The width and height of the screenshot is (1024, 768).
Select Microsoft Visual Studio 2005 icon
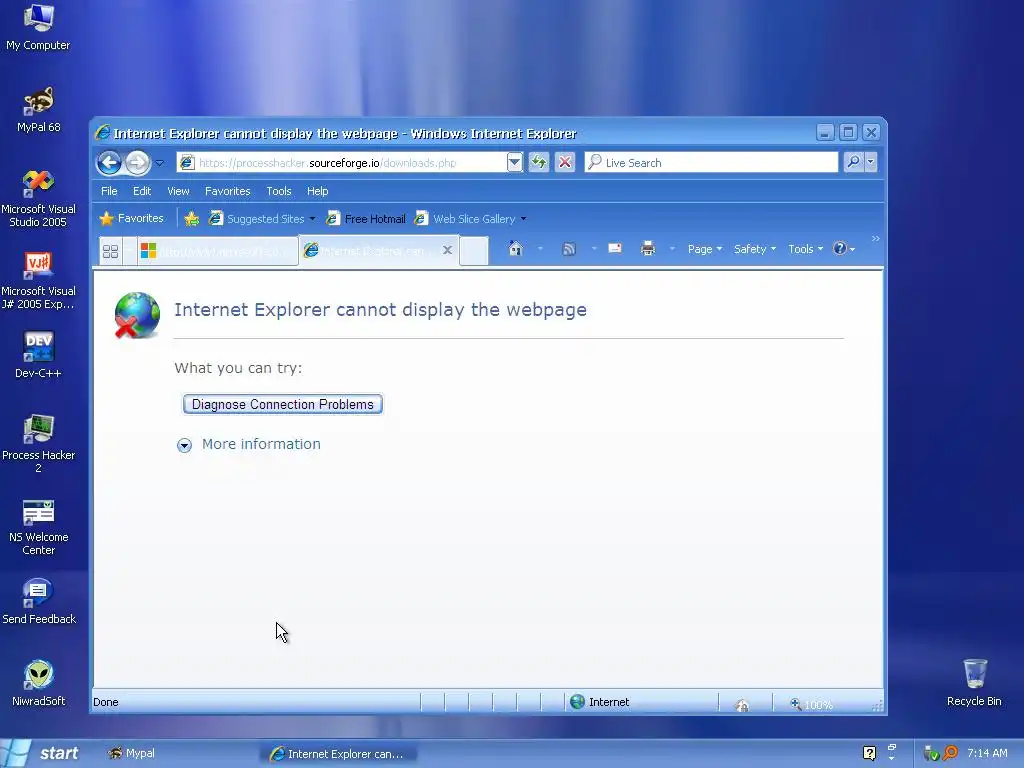pos(38,198)
